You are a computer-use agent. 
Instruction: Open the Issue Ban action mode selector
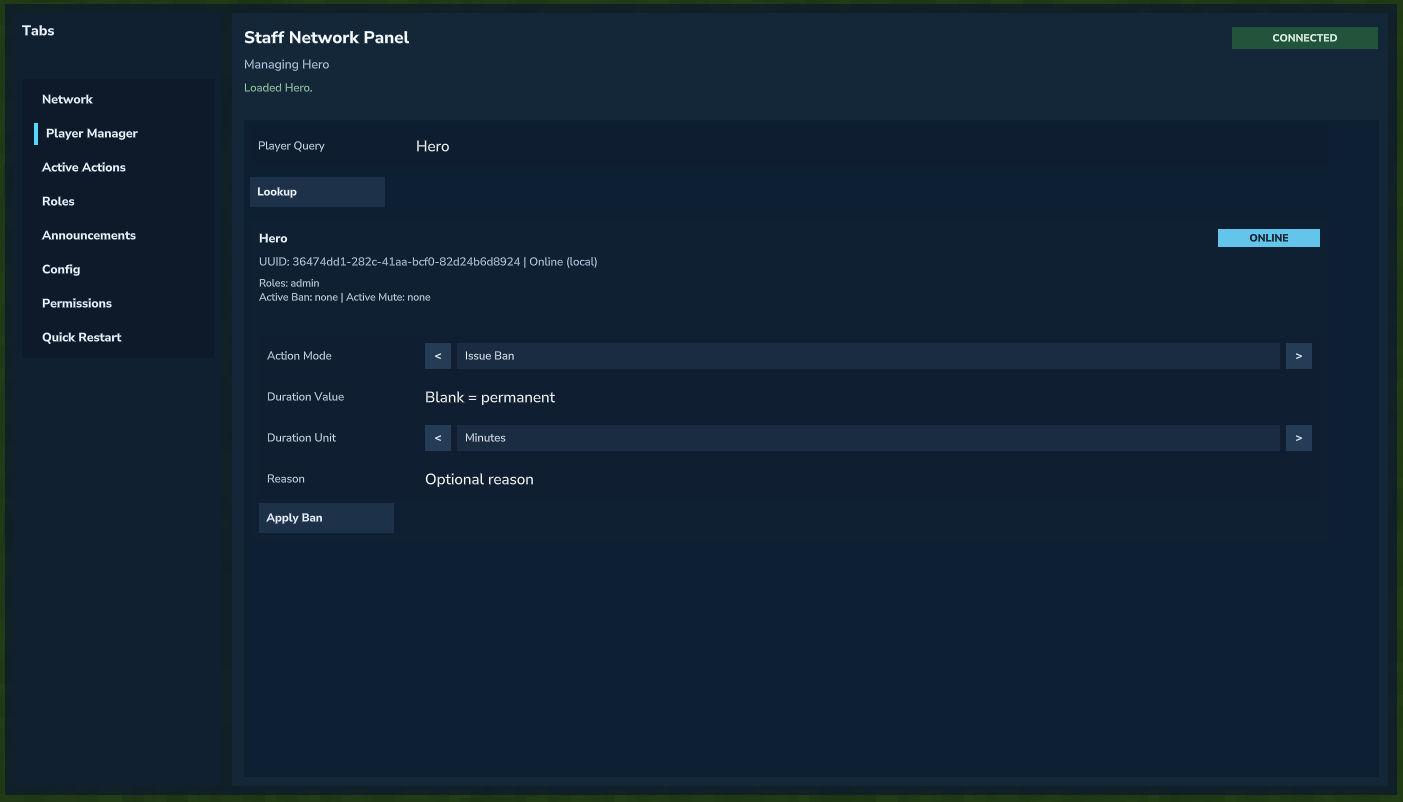867,356
